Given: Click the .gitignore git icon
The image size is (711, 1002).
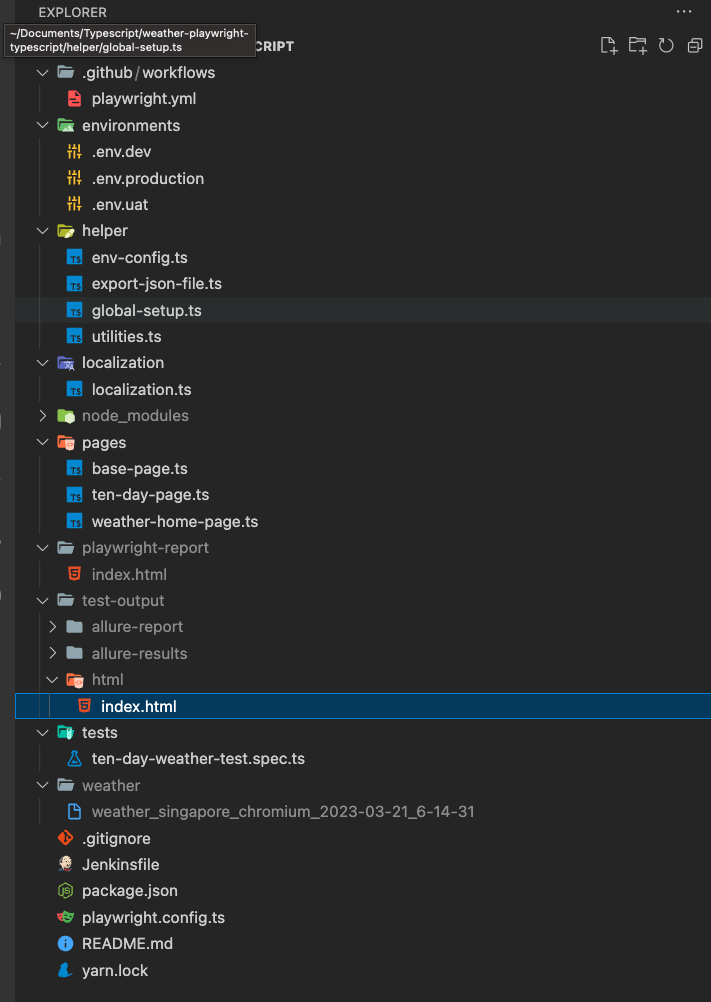Looking at the screenshot, I should click(x=65, y=838).
